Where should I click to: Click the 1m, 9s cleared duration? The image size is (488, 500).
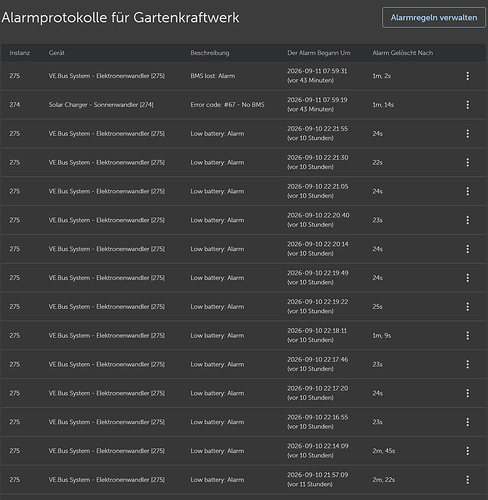point(382,335)
